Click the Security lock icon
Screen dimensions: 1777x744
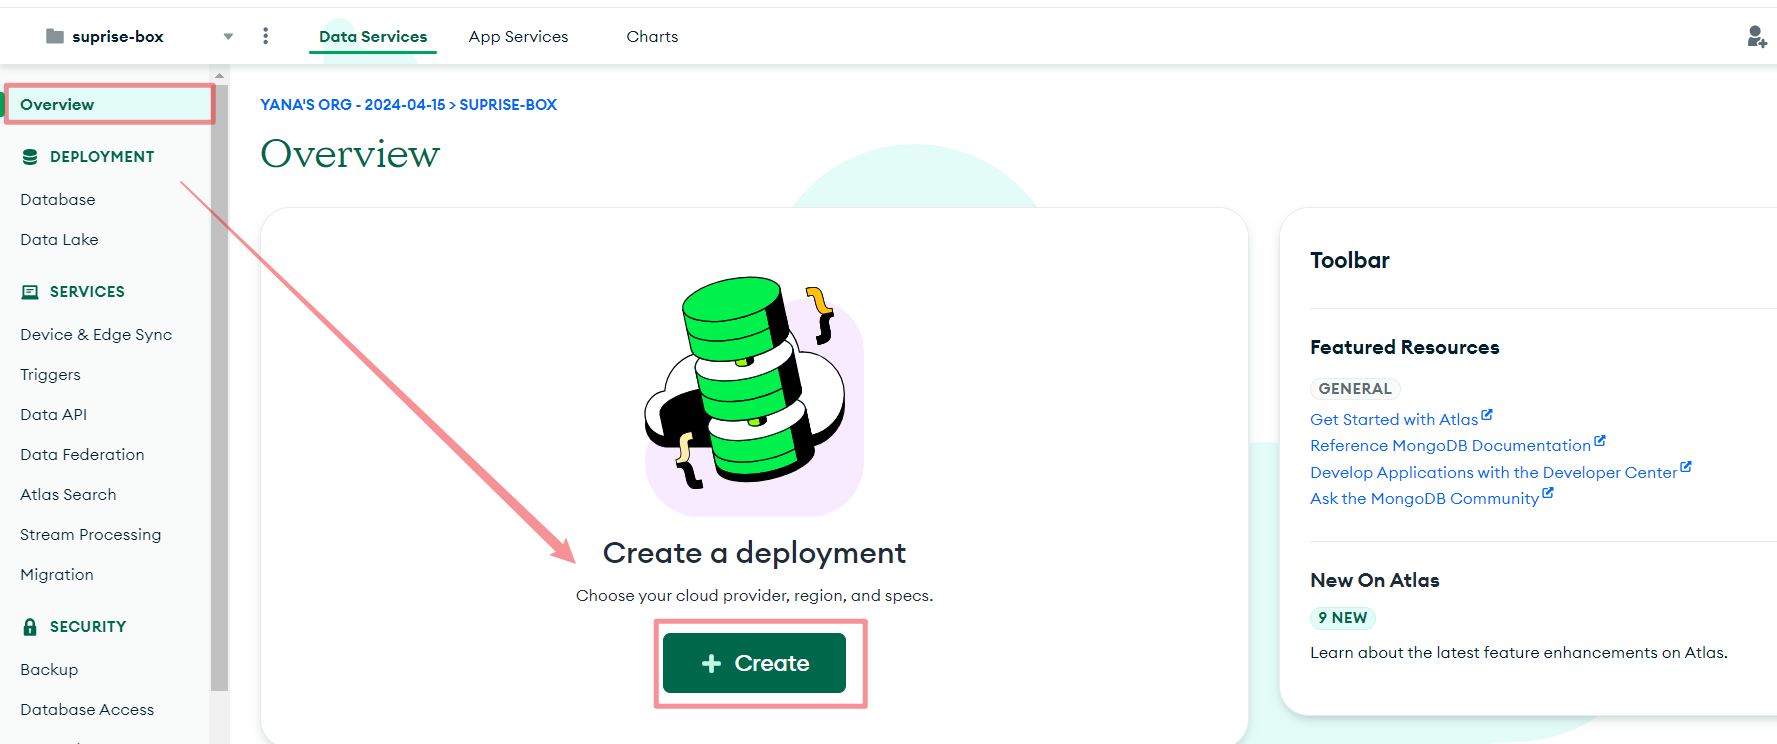tap(30, 627)
